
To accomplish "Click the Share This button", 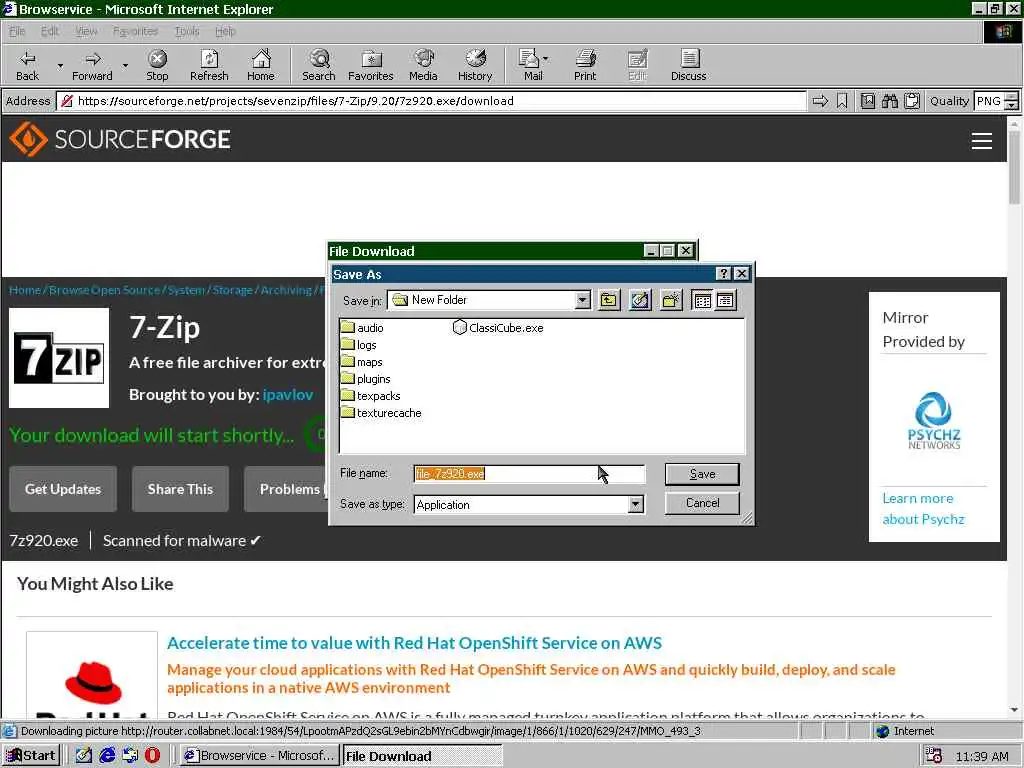I will 180,488.
